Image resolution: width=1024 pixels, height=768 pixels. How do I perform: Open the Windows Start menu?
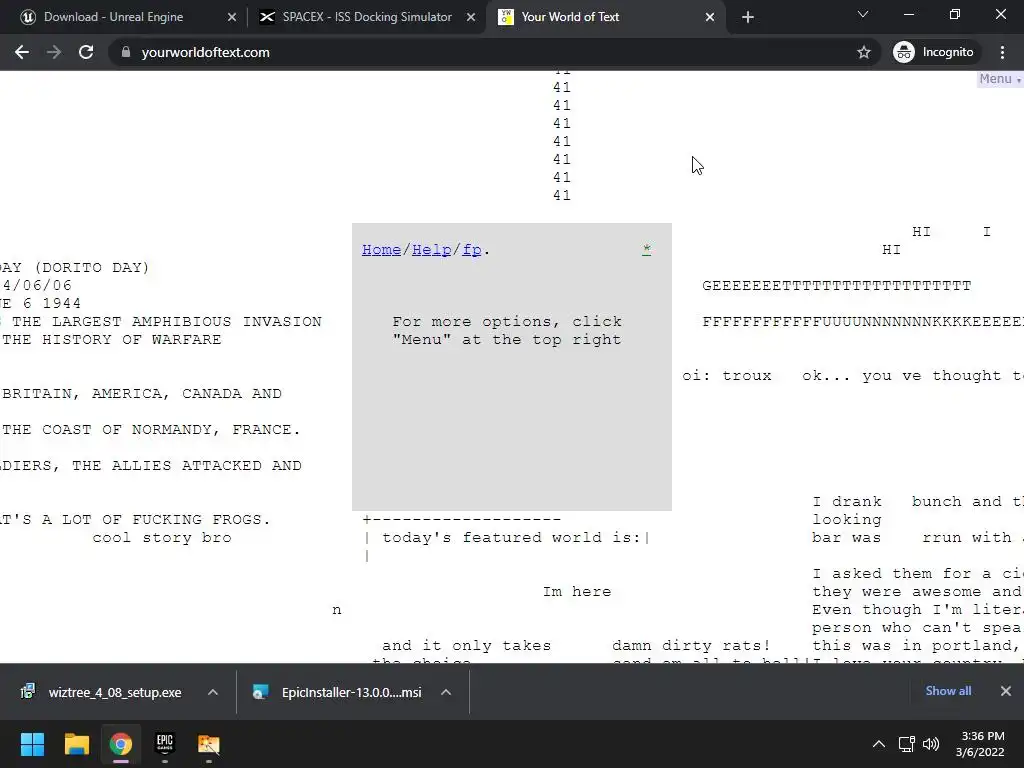33,744
